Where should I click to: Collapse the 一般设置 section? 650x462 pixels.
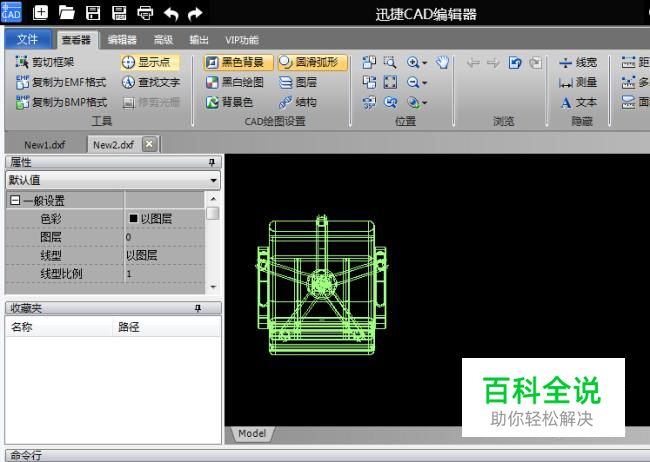[15, 201]
